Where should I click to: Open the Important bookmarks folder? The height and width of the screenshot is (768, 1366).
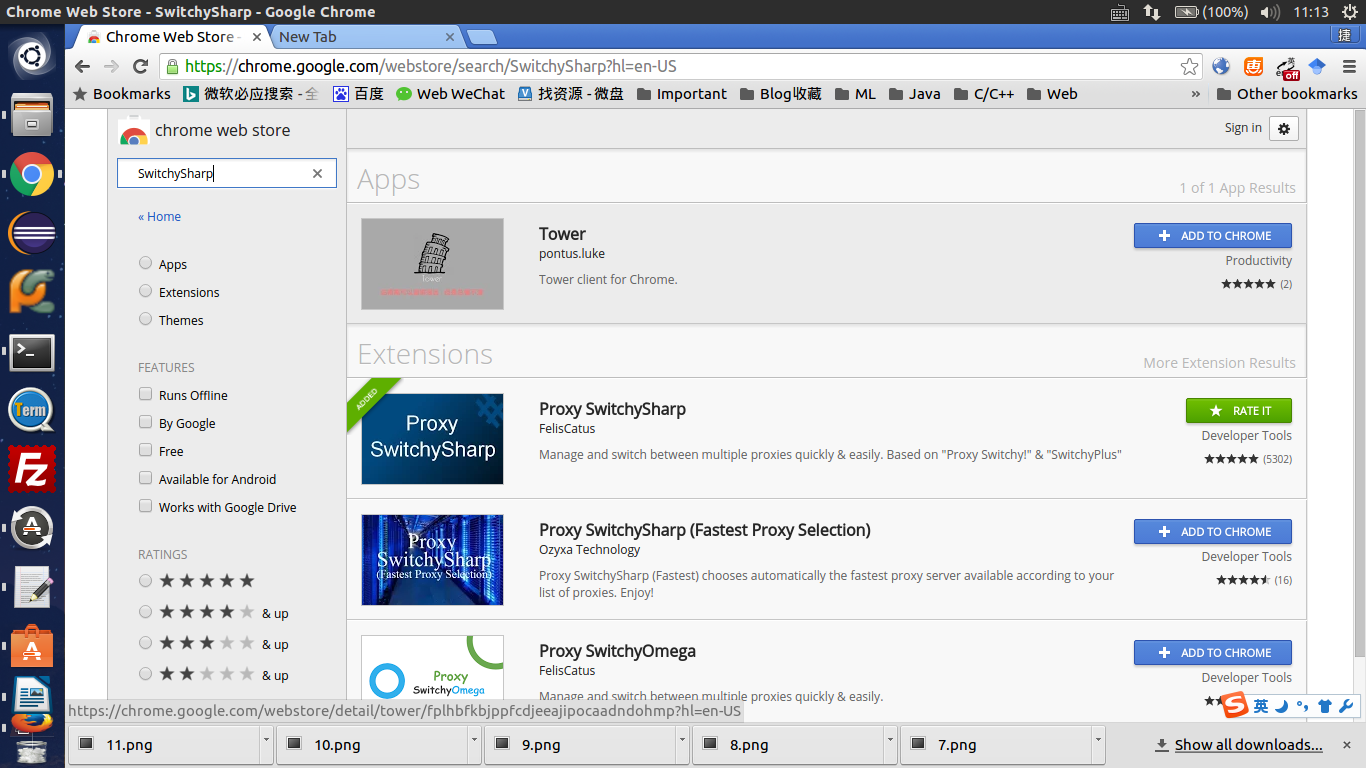tap(680, 94)
